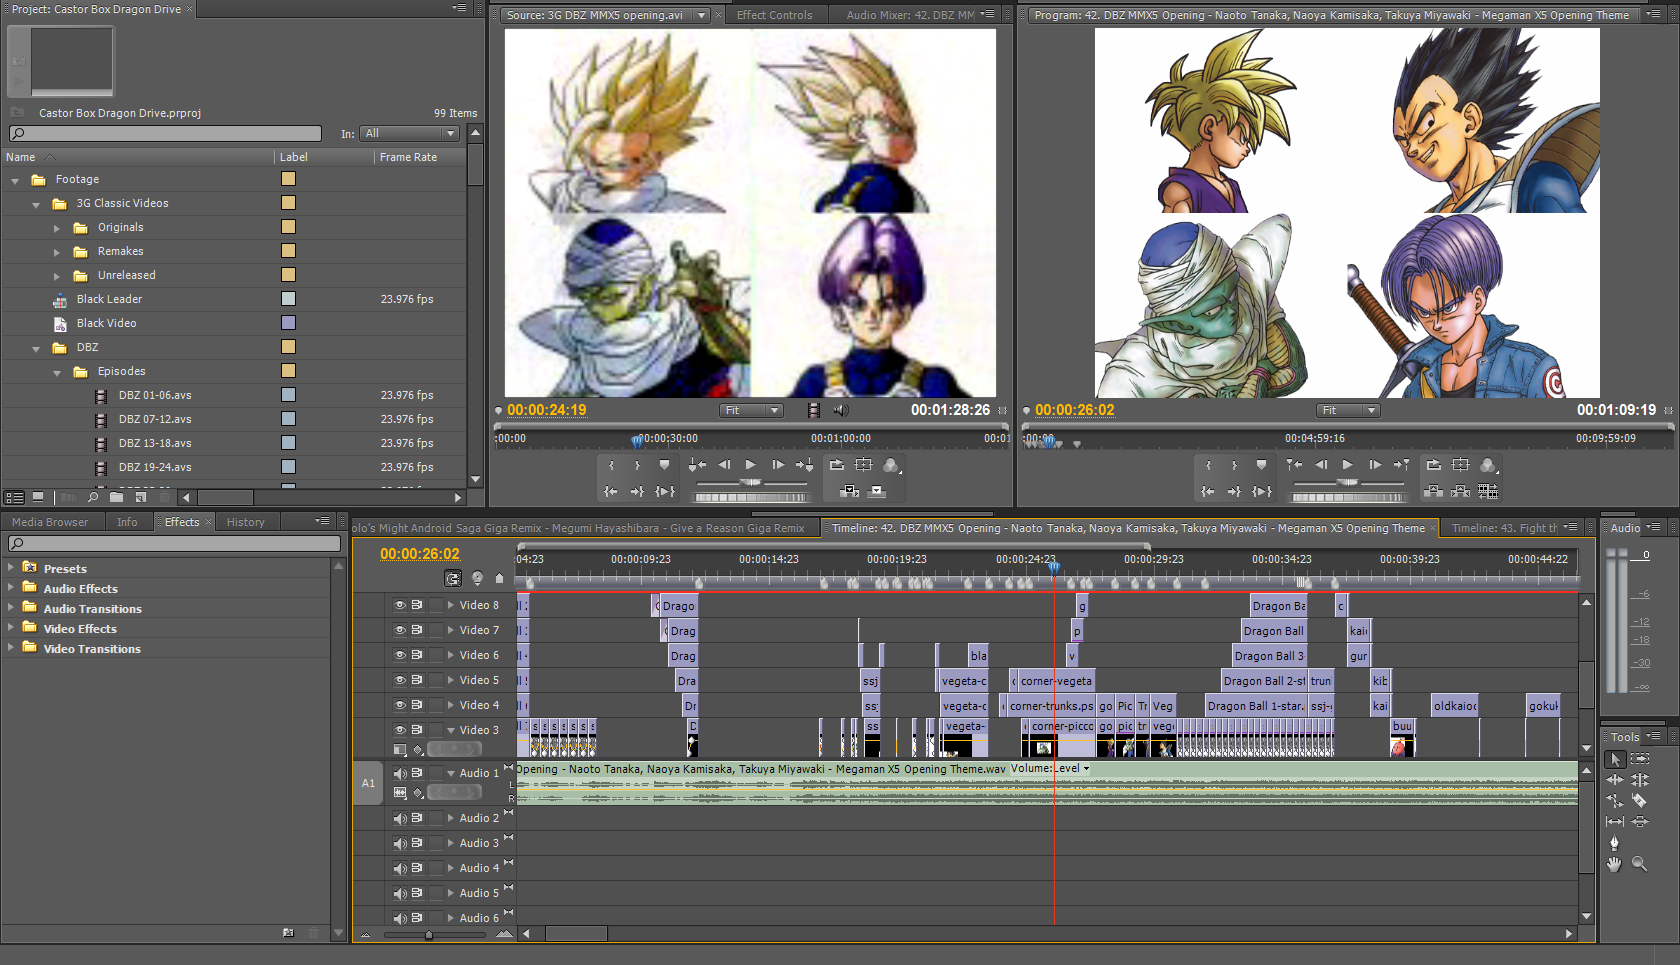Hide Video 5 track output eye
This screenshot has width=1680, height=965.
tap(400, 680)
